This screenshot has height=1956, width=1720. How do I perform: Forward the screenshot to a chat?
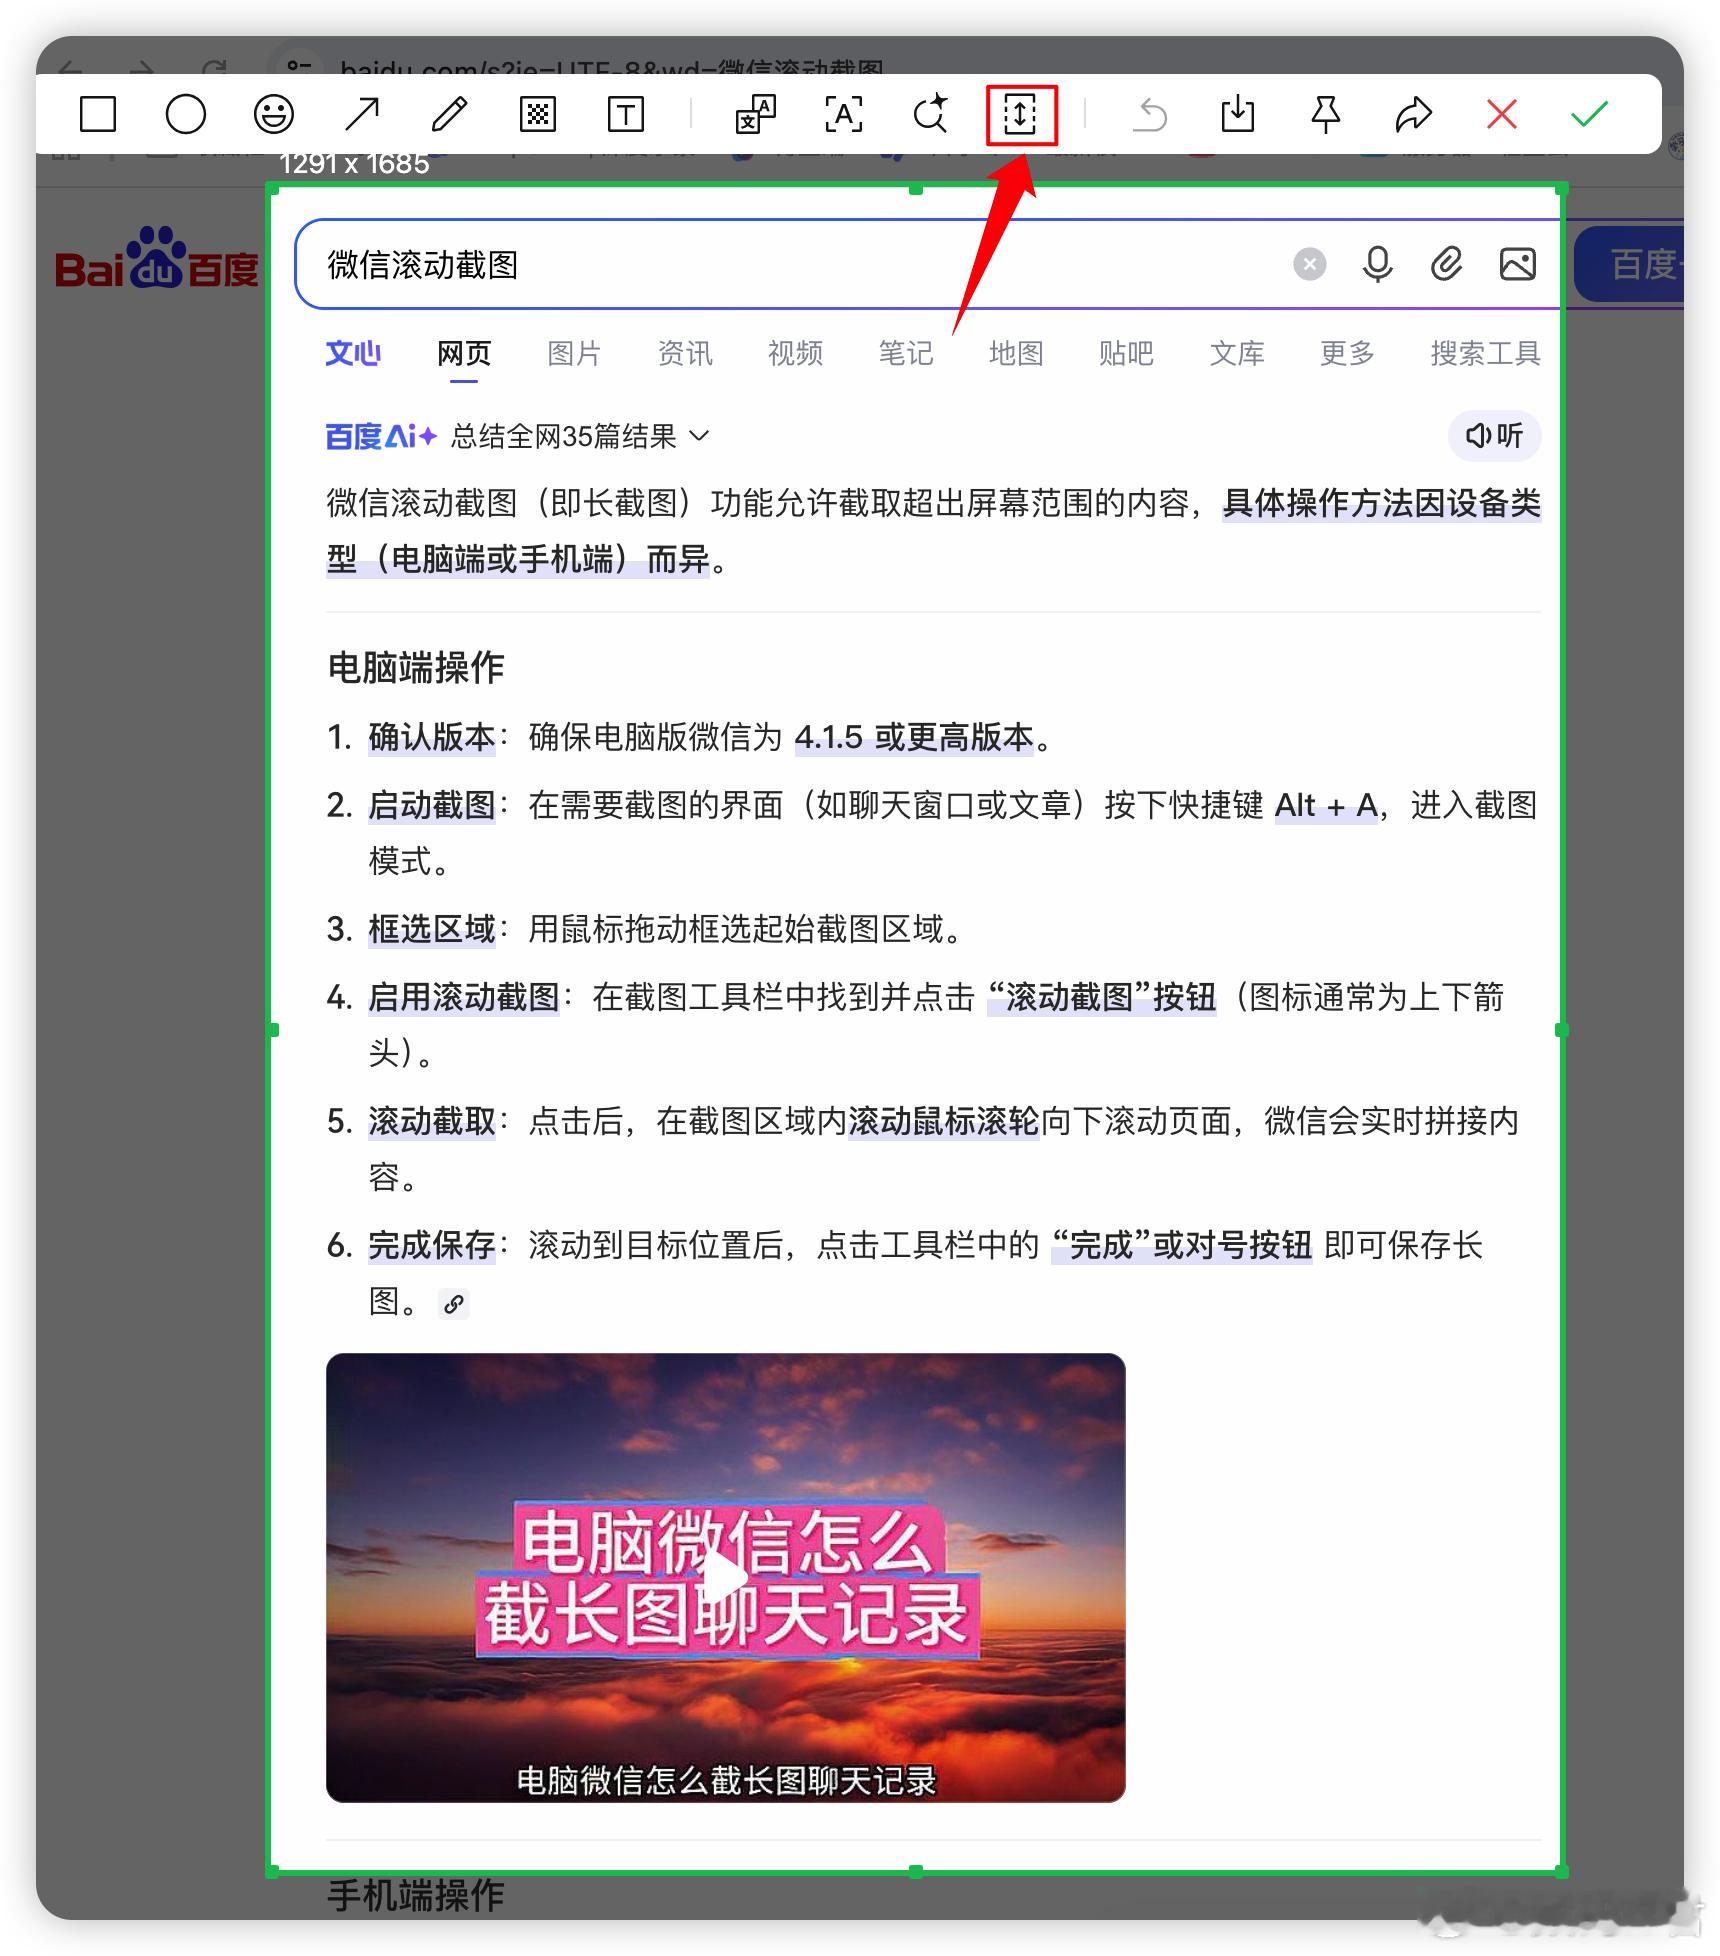pyautogui.click(x=1413, y=114)
